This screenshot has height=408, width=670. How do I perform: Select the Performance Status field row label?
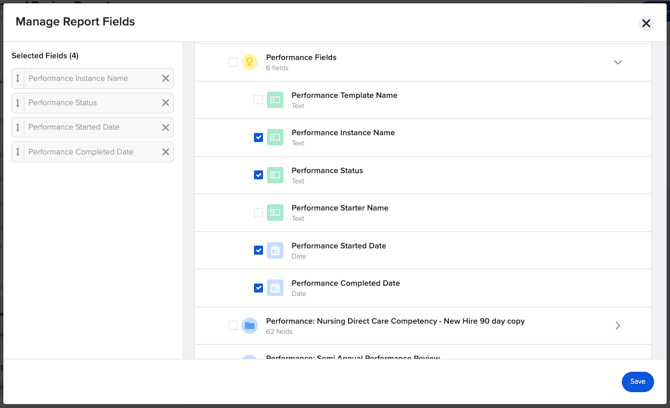pyautogui.click(x=327, y=171)
